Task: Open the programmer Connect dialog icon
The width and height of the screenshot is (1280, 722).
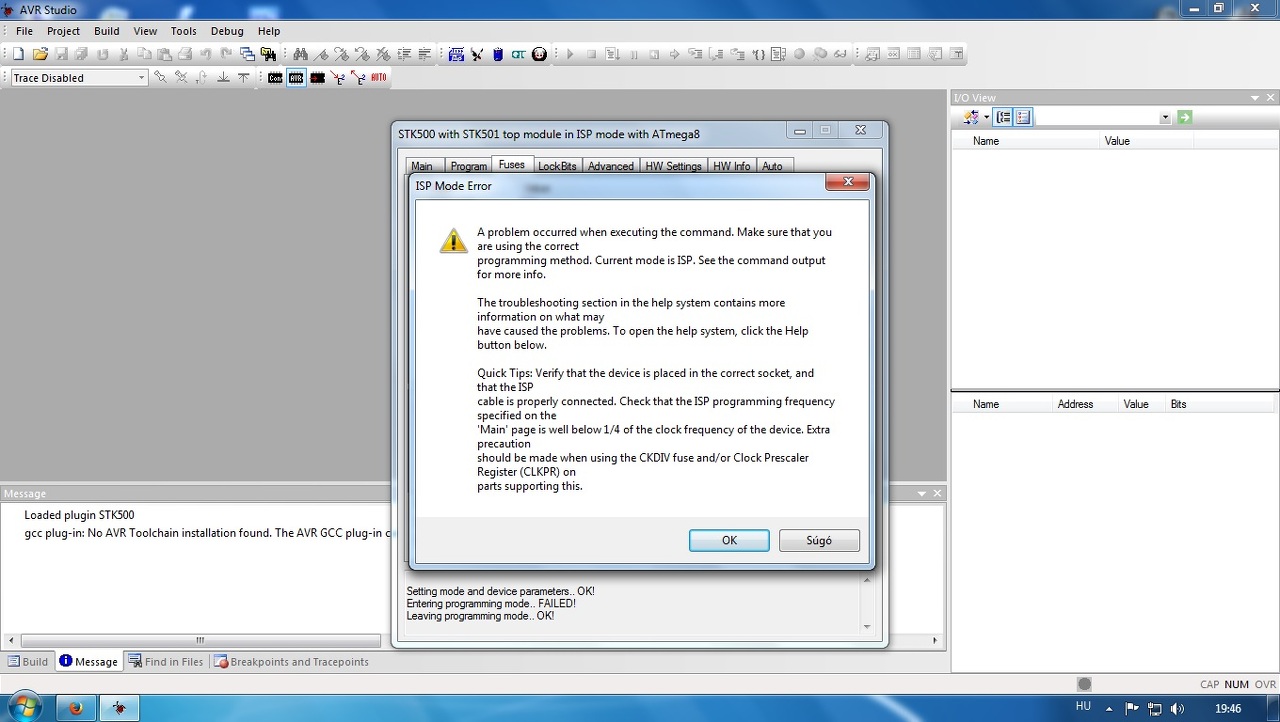Action: pyautogui.click(x=456, y=54)
